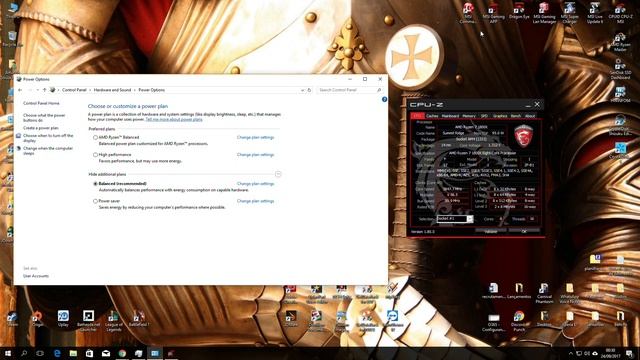This screenshot has height=360, width=640.
Task: Launch Microsoft Edge from taskbar
Action: click(57, 353)
